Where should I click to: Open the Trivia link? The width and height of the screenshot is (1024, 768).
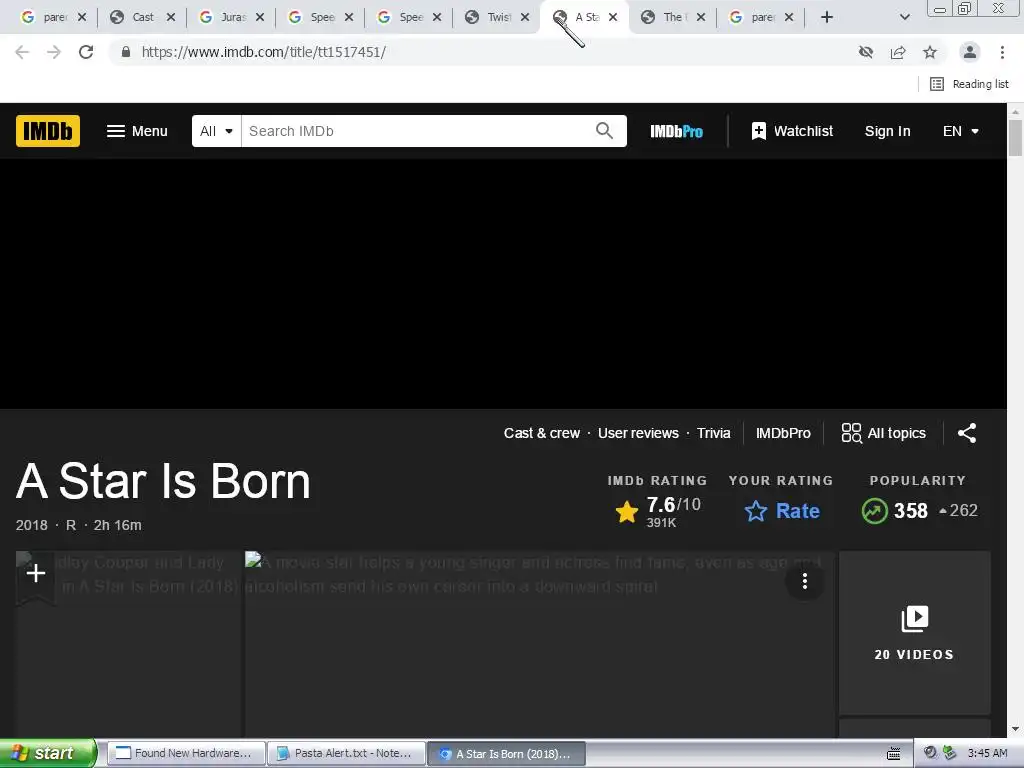point(713,433)
